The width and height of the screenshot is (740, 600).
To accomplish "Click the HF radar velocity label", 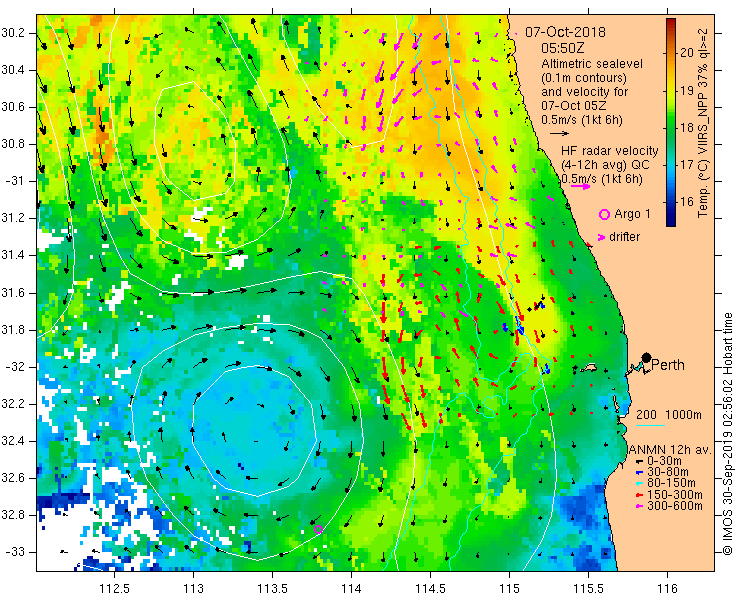I will 610,151.
